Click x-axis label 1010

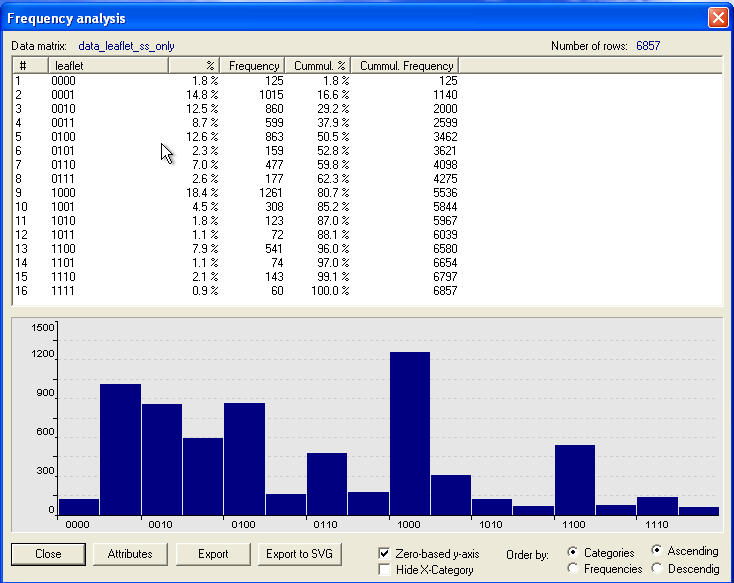click(x=491, y=524)
